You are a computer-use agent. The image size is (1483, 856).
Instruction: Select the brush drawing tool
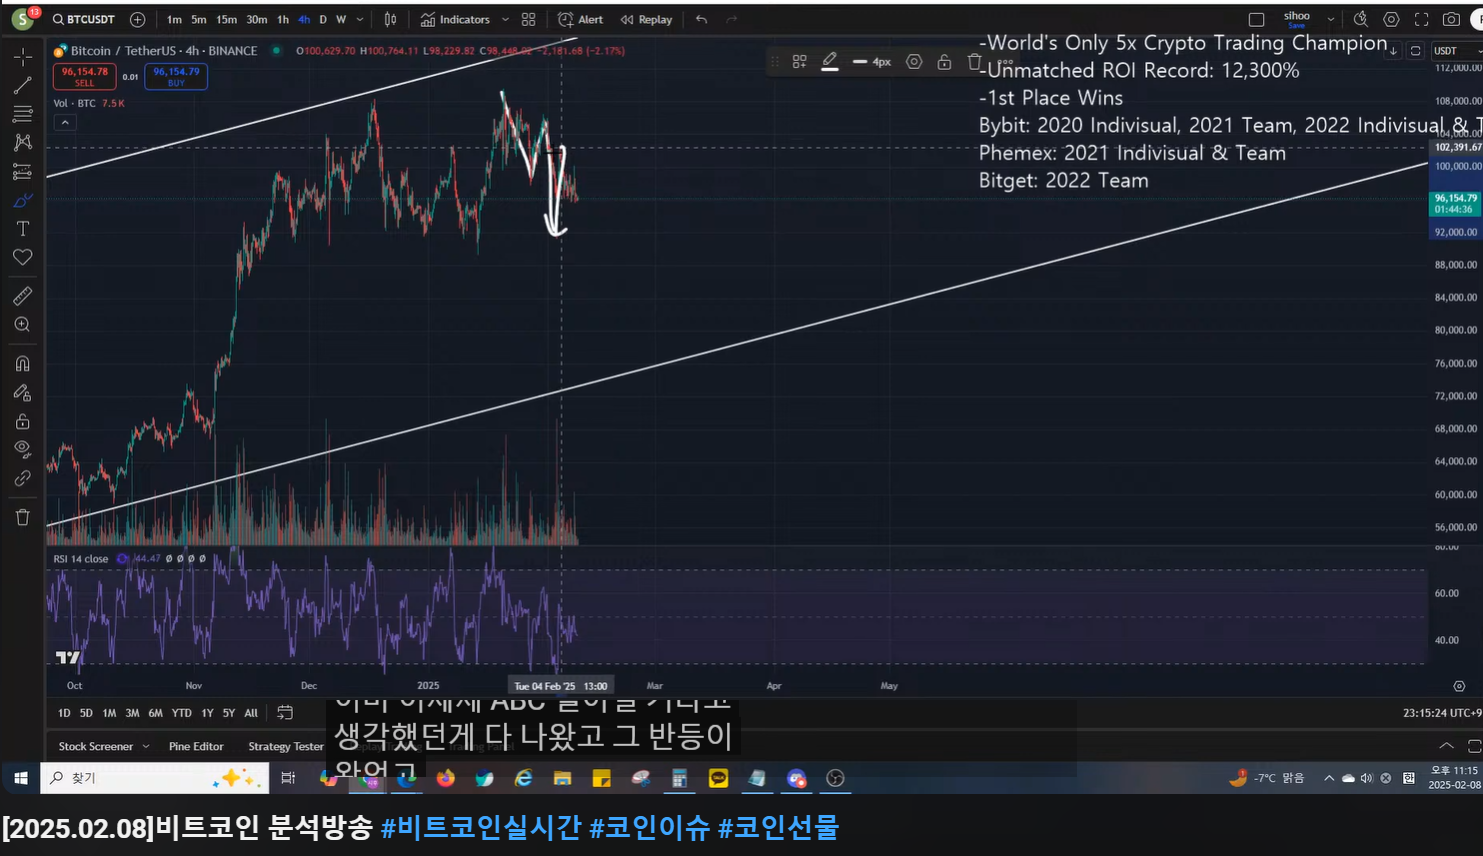point(22,200)
